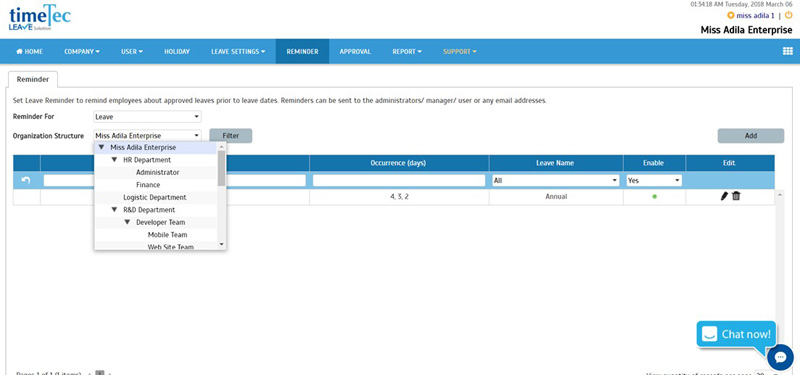Screen dimensions: 800x375
Task: Open the Leave Name All filter dropdown
Action: pos(556,180)
